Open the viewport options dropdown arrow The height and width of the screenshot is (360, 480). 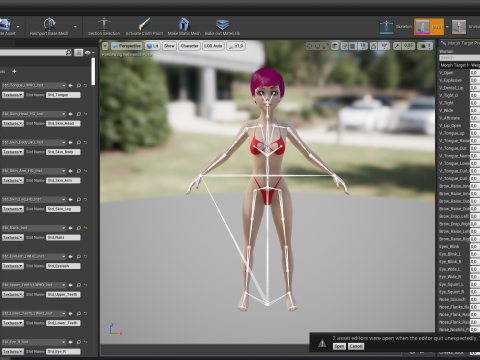click(x=105, y=46)
